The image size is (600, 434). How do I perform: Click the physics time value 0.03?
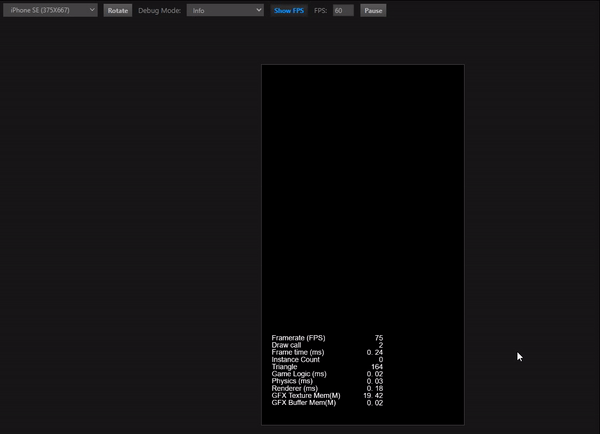375,381
